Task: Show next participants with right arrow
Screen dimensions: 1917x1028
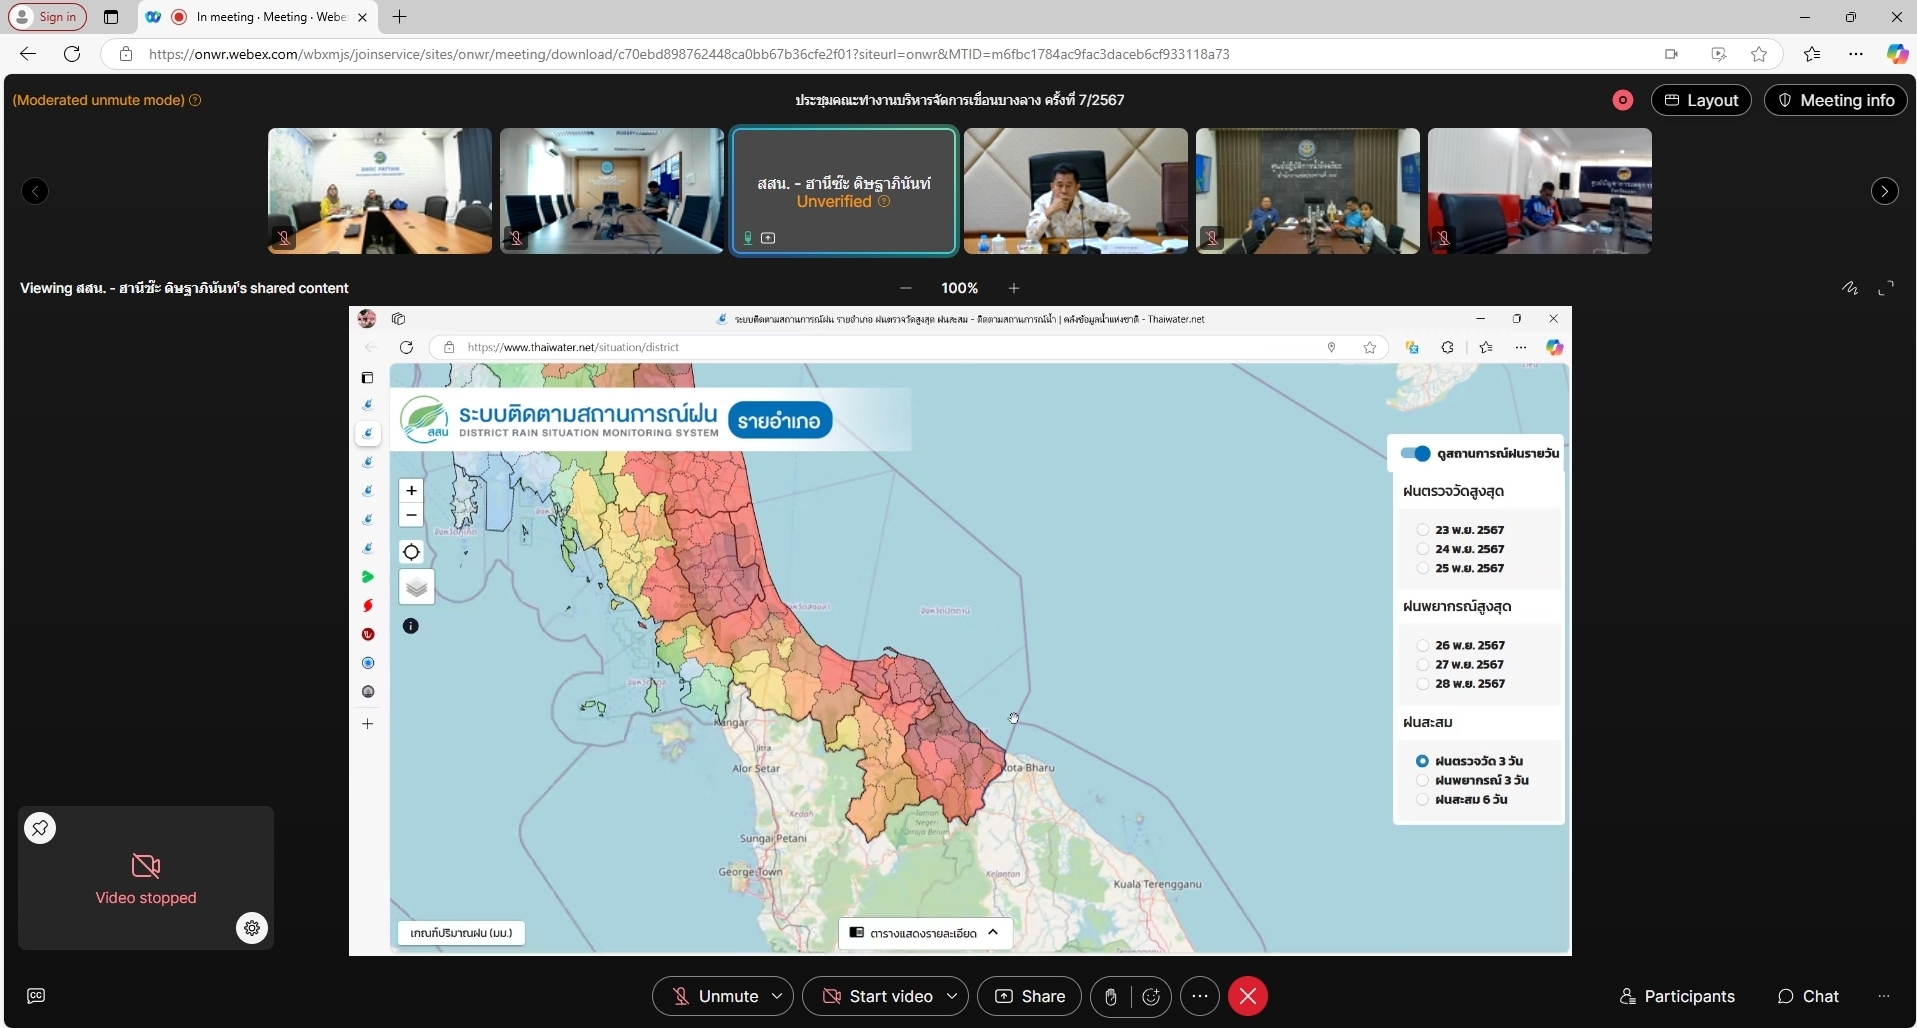Action: [1884, 191]
